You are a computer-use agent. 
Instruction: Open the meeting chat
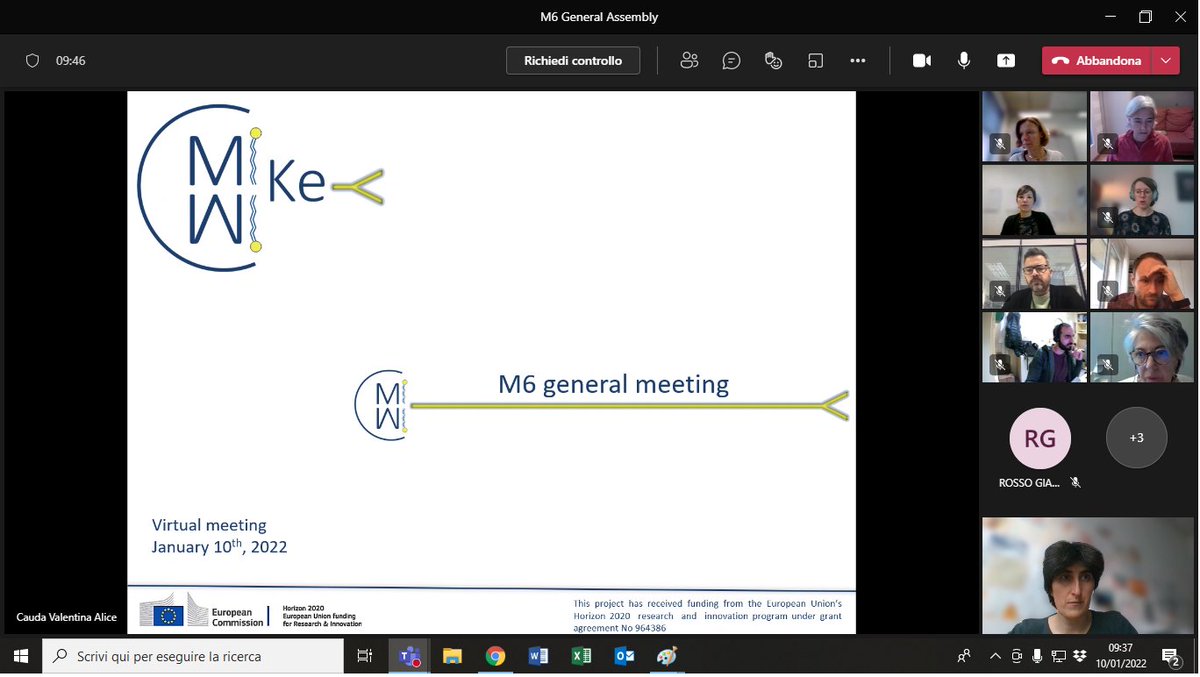click(x=731, y=60)
